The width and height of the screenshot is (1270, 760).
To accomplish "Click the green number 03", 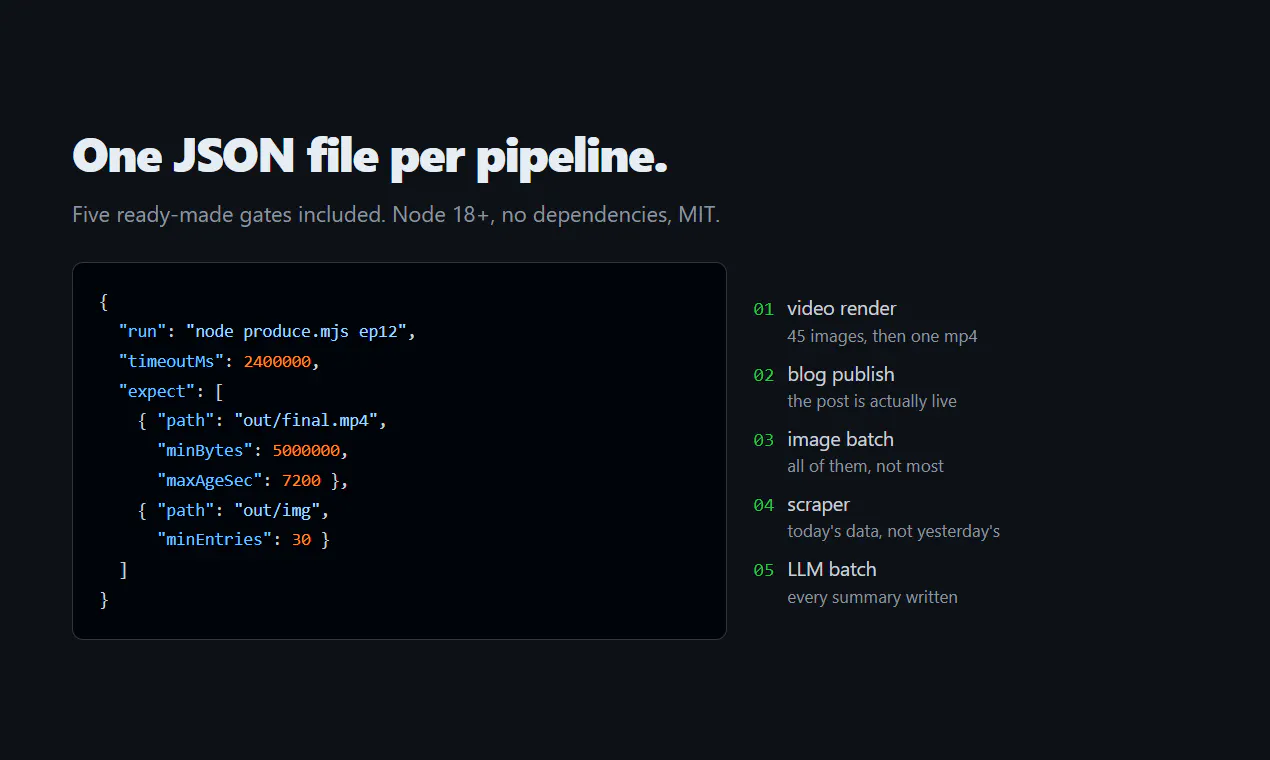I will (x=764, y=440).
